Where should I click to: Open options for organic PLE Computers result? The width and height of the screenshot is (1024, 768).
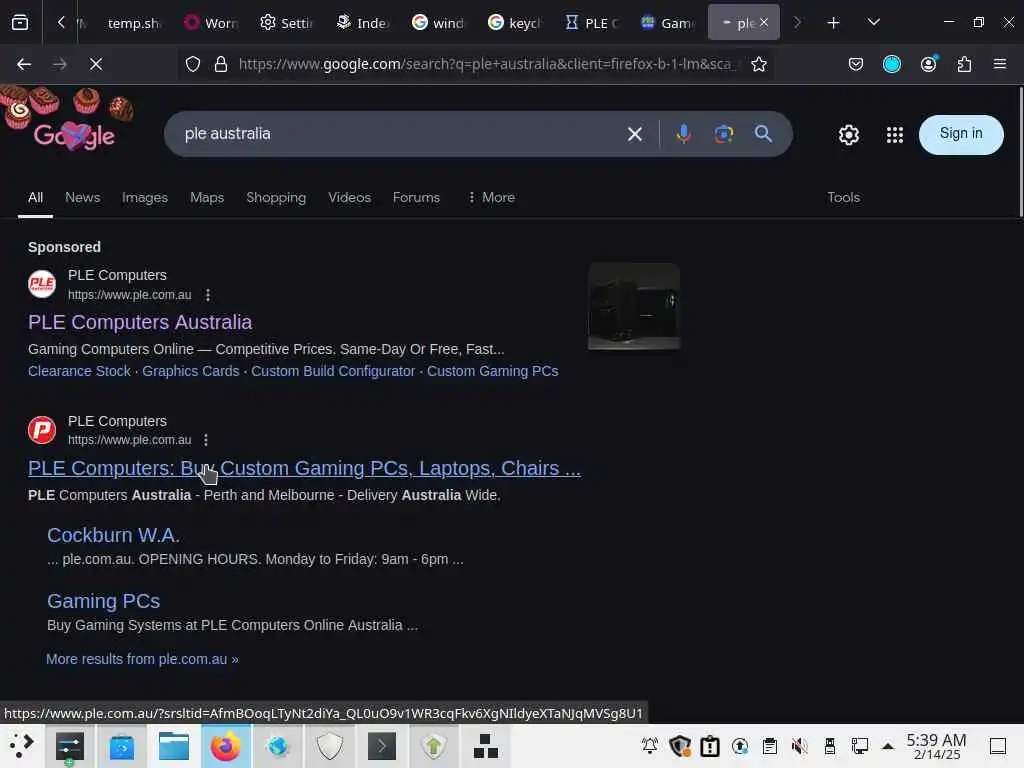pos(206,440)
